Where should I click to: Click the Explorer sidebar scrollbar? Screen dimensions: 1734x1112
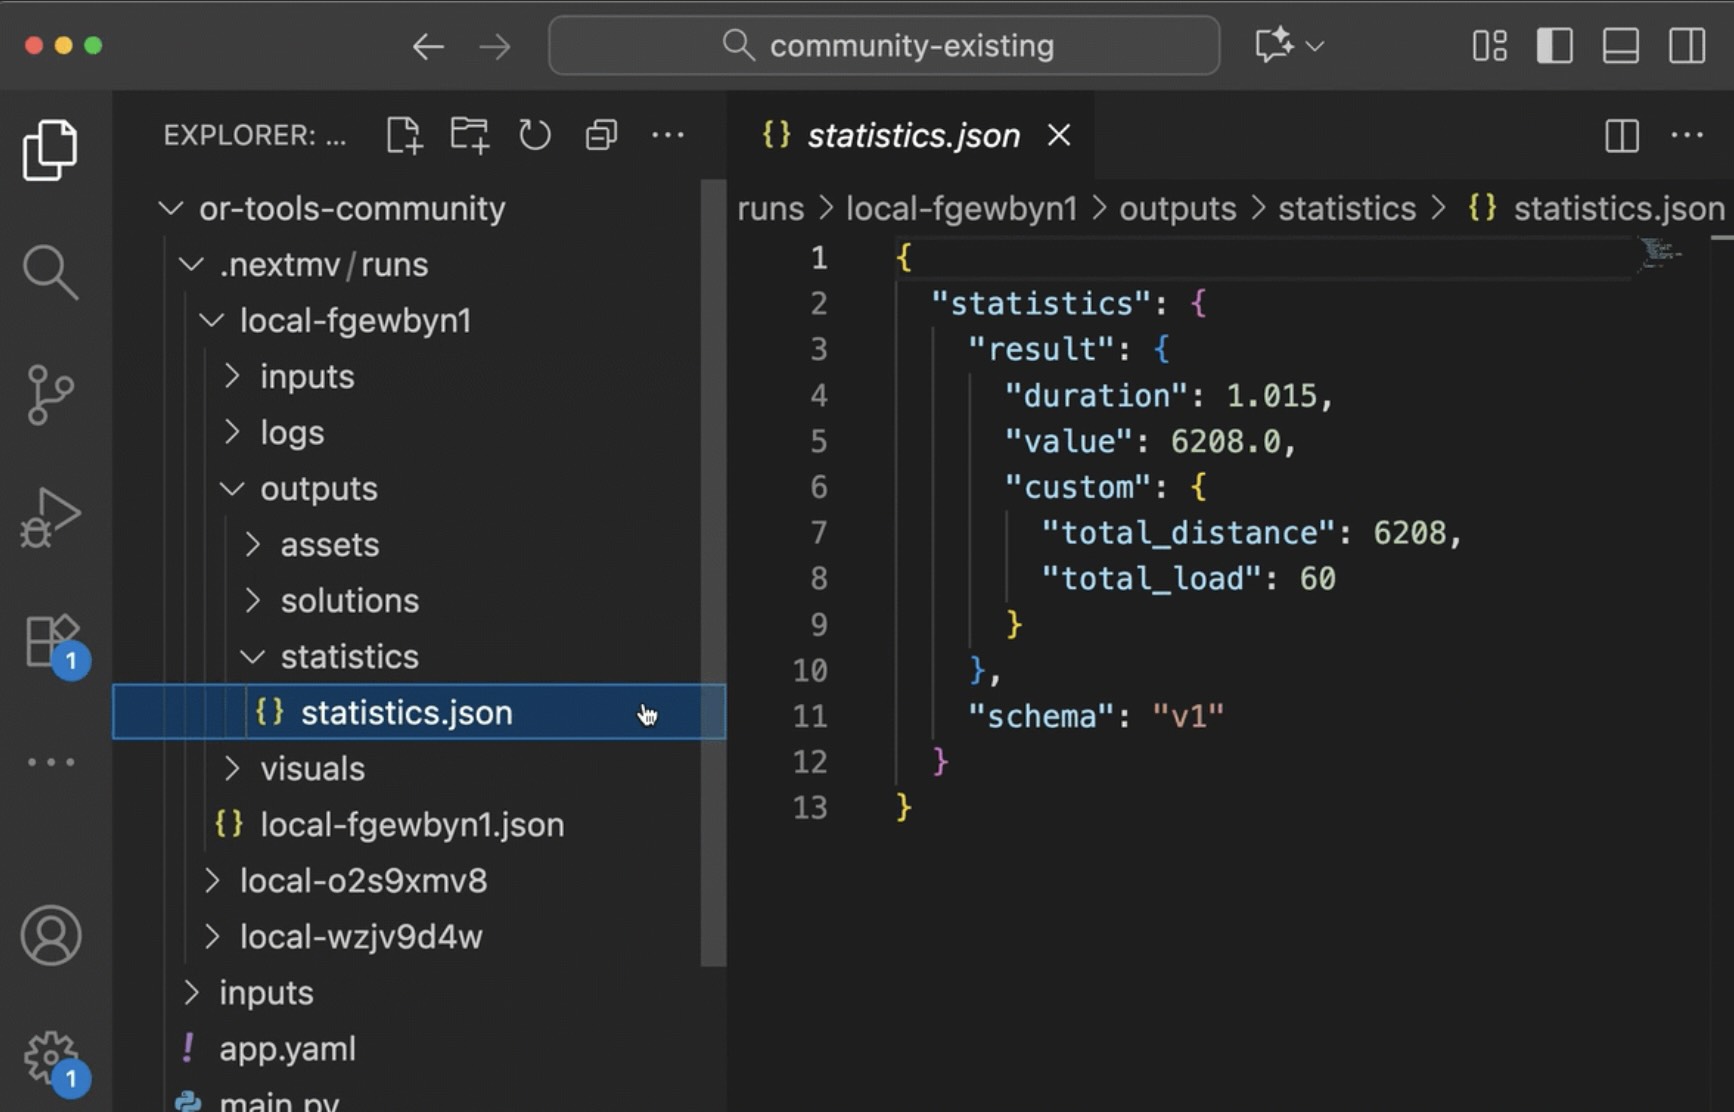[712, 572]
